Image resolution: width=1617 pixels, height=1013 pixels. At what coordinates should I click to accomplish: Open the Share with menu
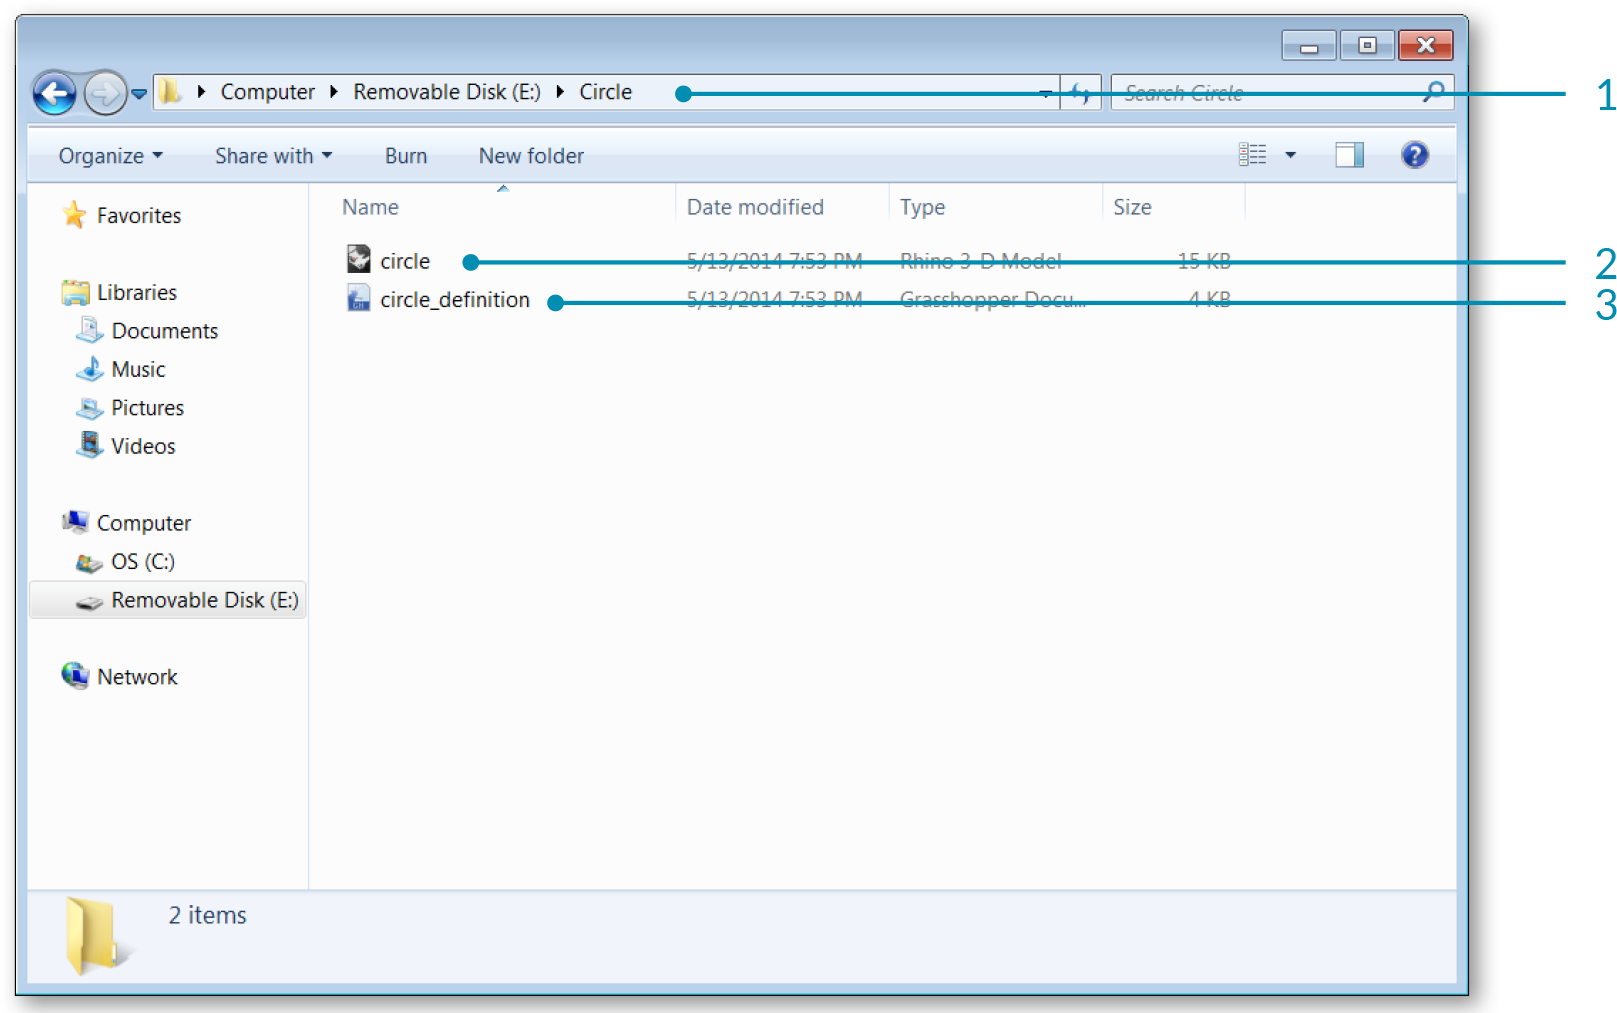click(x=273, y=156)
